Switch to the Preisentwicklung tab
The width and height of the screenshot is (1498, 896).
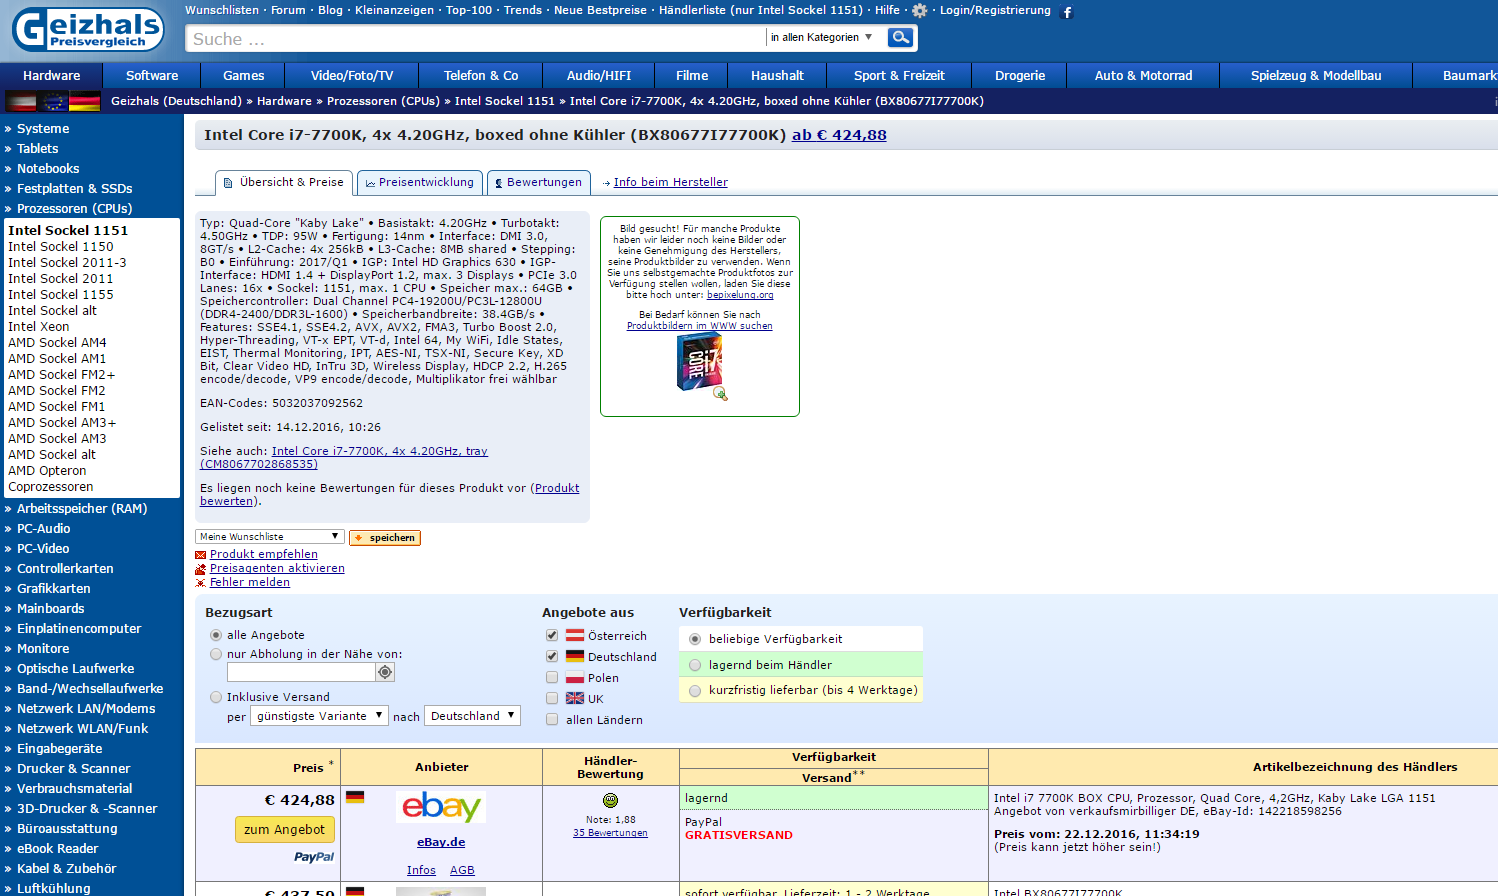(x=420, y=182)
